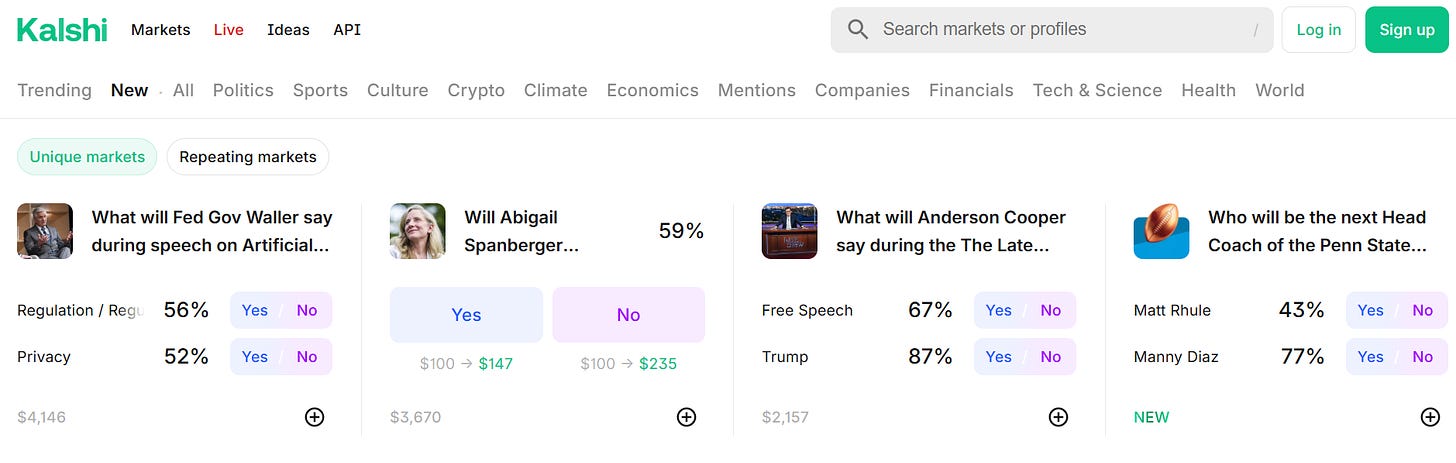Click the Sign up button
The width and height of the screenshot is (1456, 463).
click(1406, 30)
